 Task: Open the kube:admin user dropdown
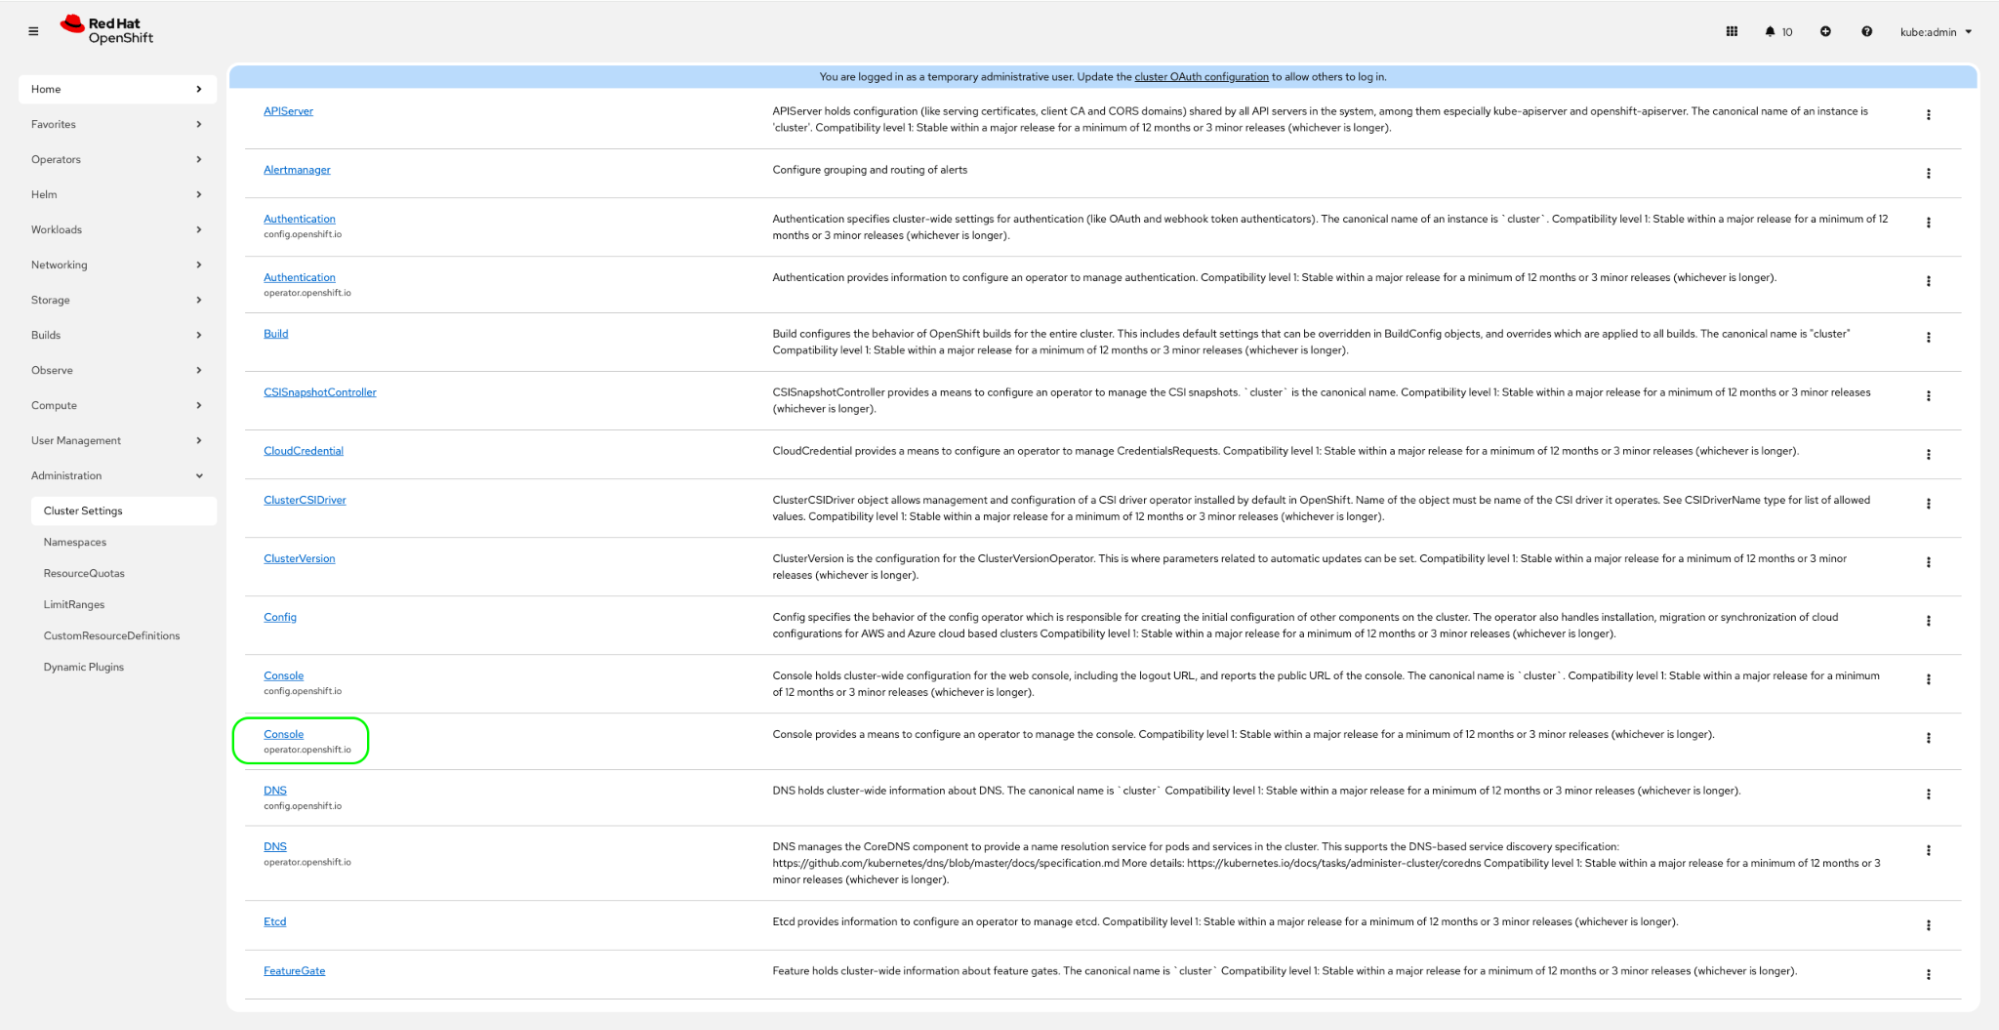(x=1935, y=32)
